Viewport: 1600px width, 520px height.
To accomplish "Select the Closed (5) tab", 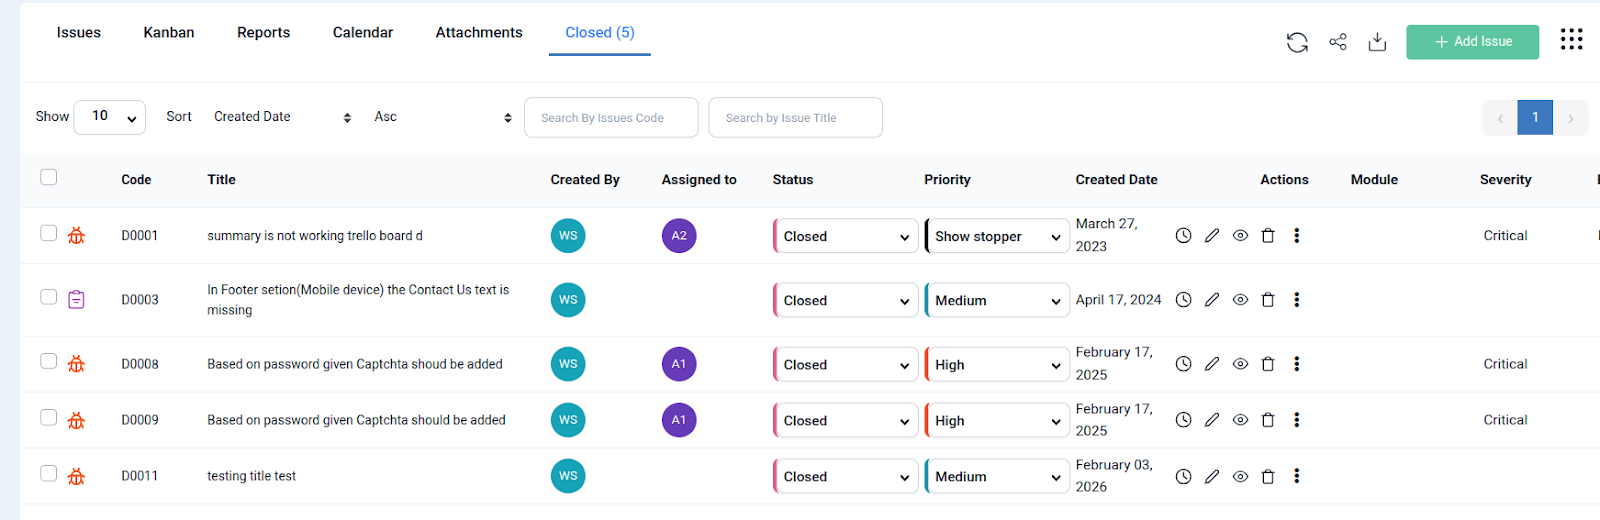I will click(x=600, y=33).
